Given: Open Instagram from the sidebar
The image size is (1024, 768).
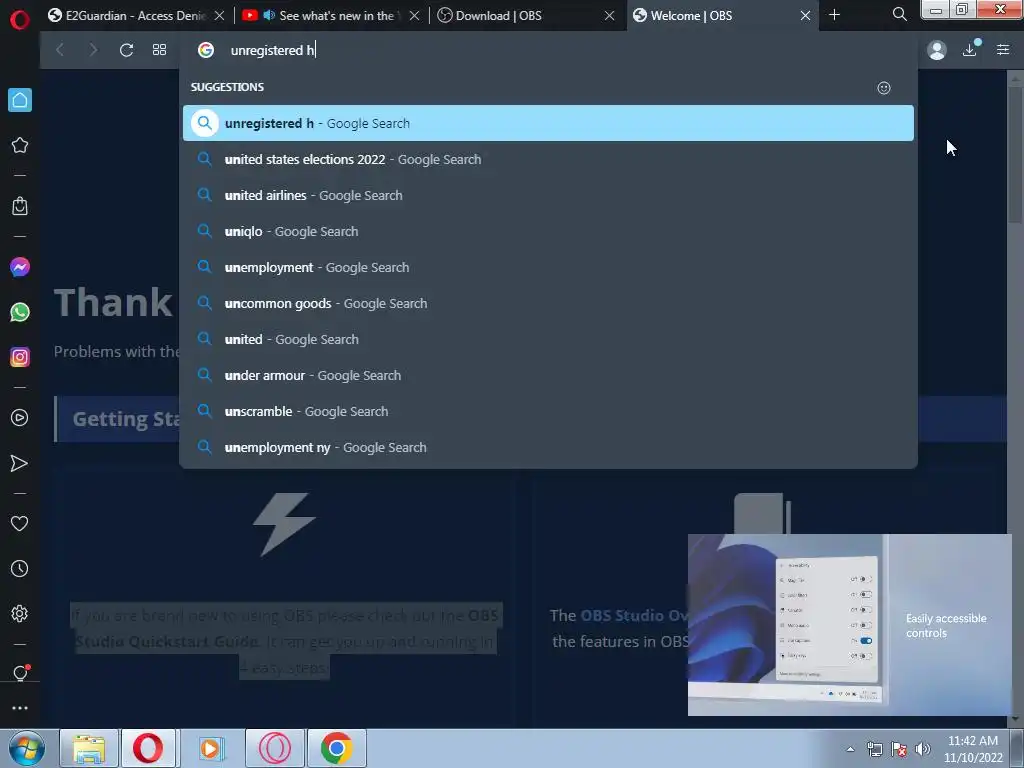Looking at the screenshot, I should (x=20, y=357).
